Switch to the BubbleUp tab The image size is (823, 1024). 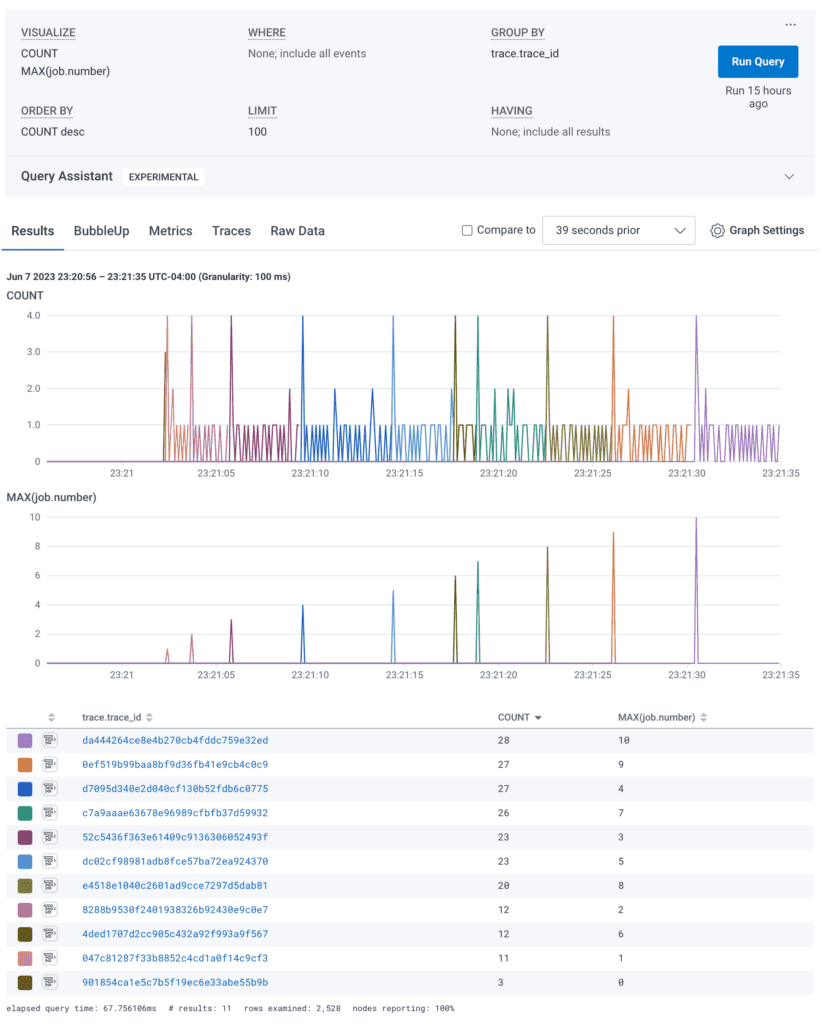pos(100,231)
